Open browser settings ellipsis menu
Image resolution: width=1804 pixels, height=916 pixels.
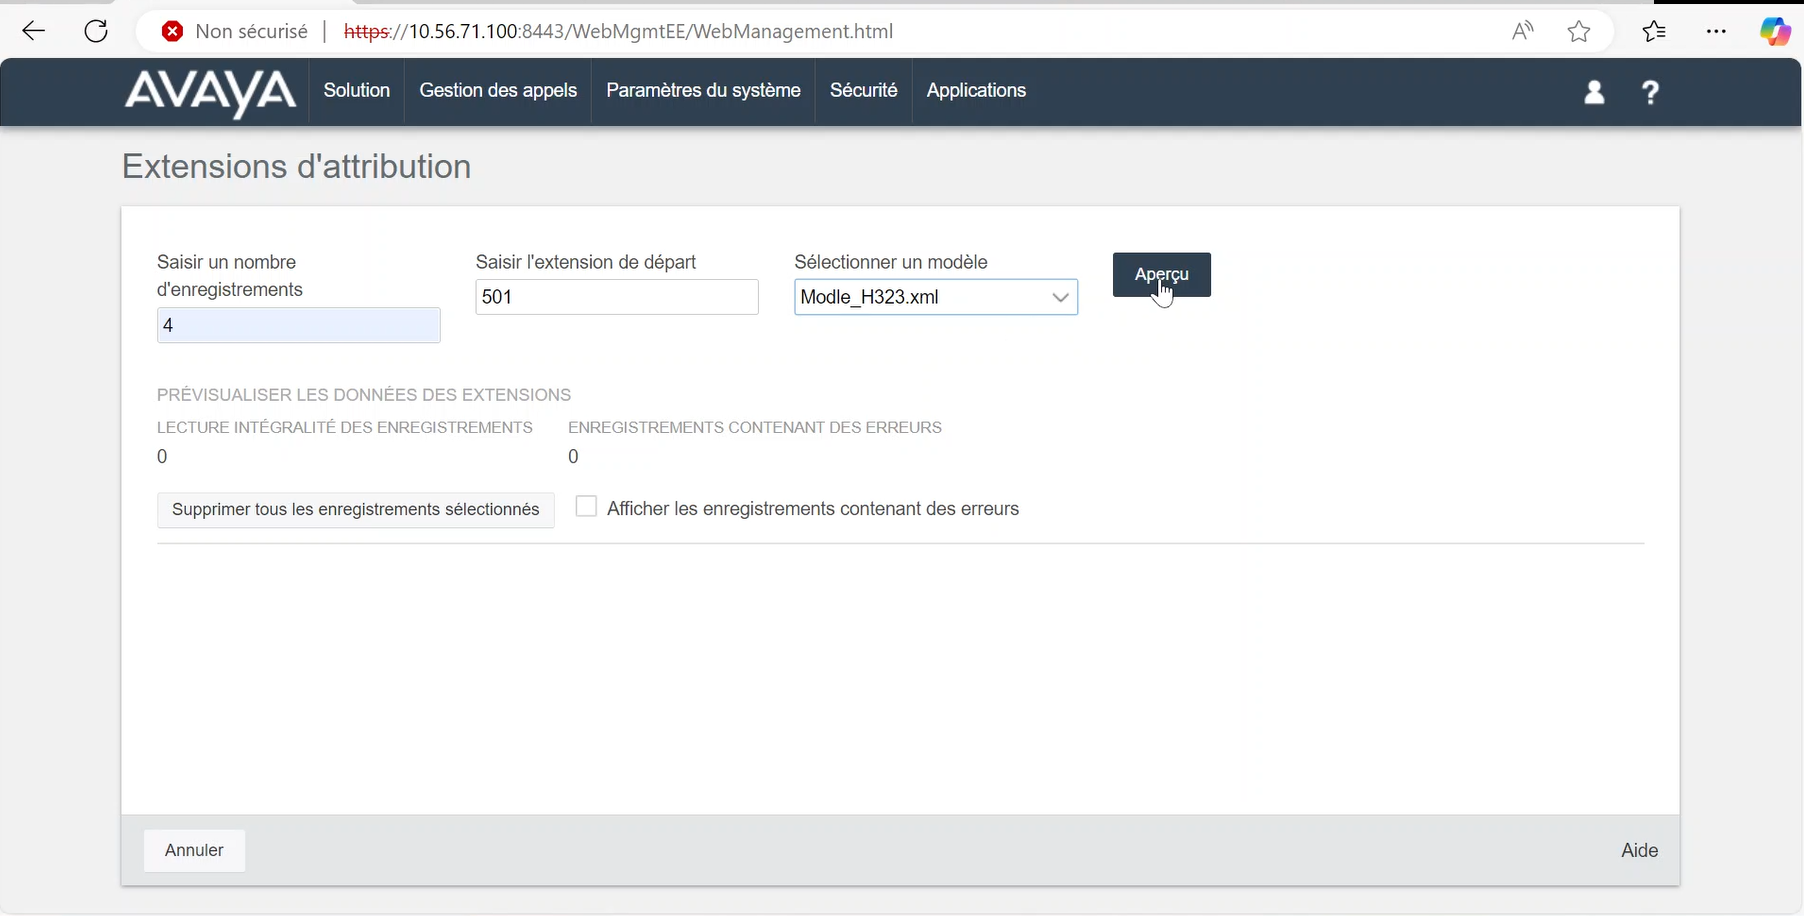1716,31
